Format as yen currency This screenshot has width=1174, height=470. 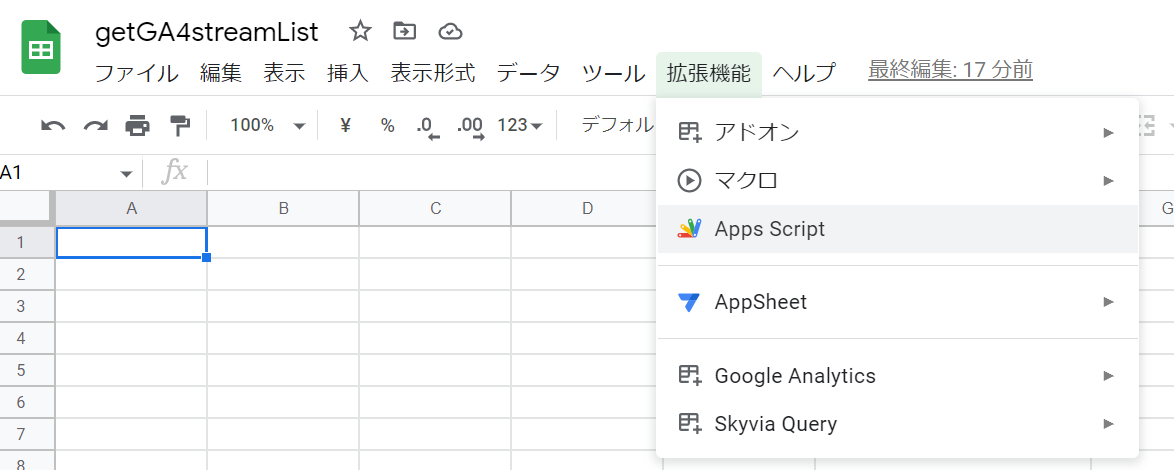point(345,126)
